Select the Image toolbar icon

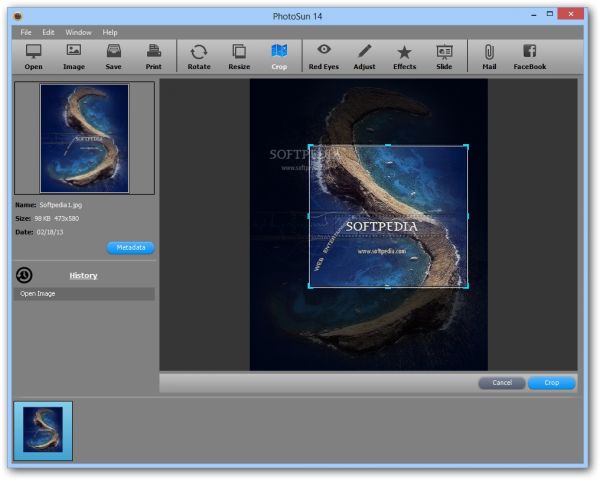(x=73, y=55)
